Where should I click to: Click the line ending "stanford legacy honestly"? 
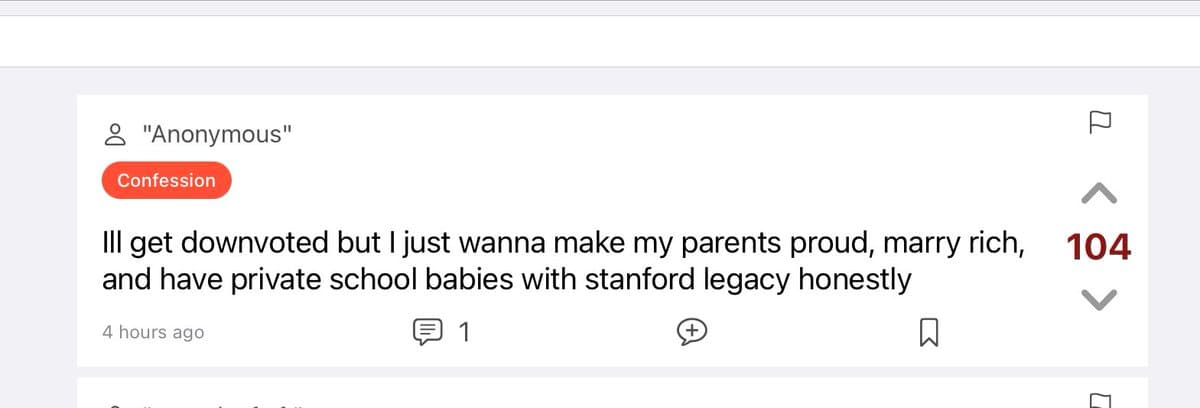(506, 280)
